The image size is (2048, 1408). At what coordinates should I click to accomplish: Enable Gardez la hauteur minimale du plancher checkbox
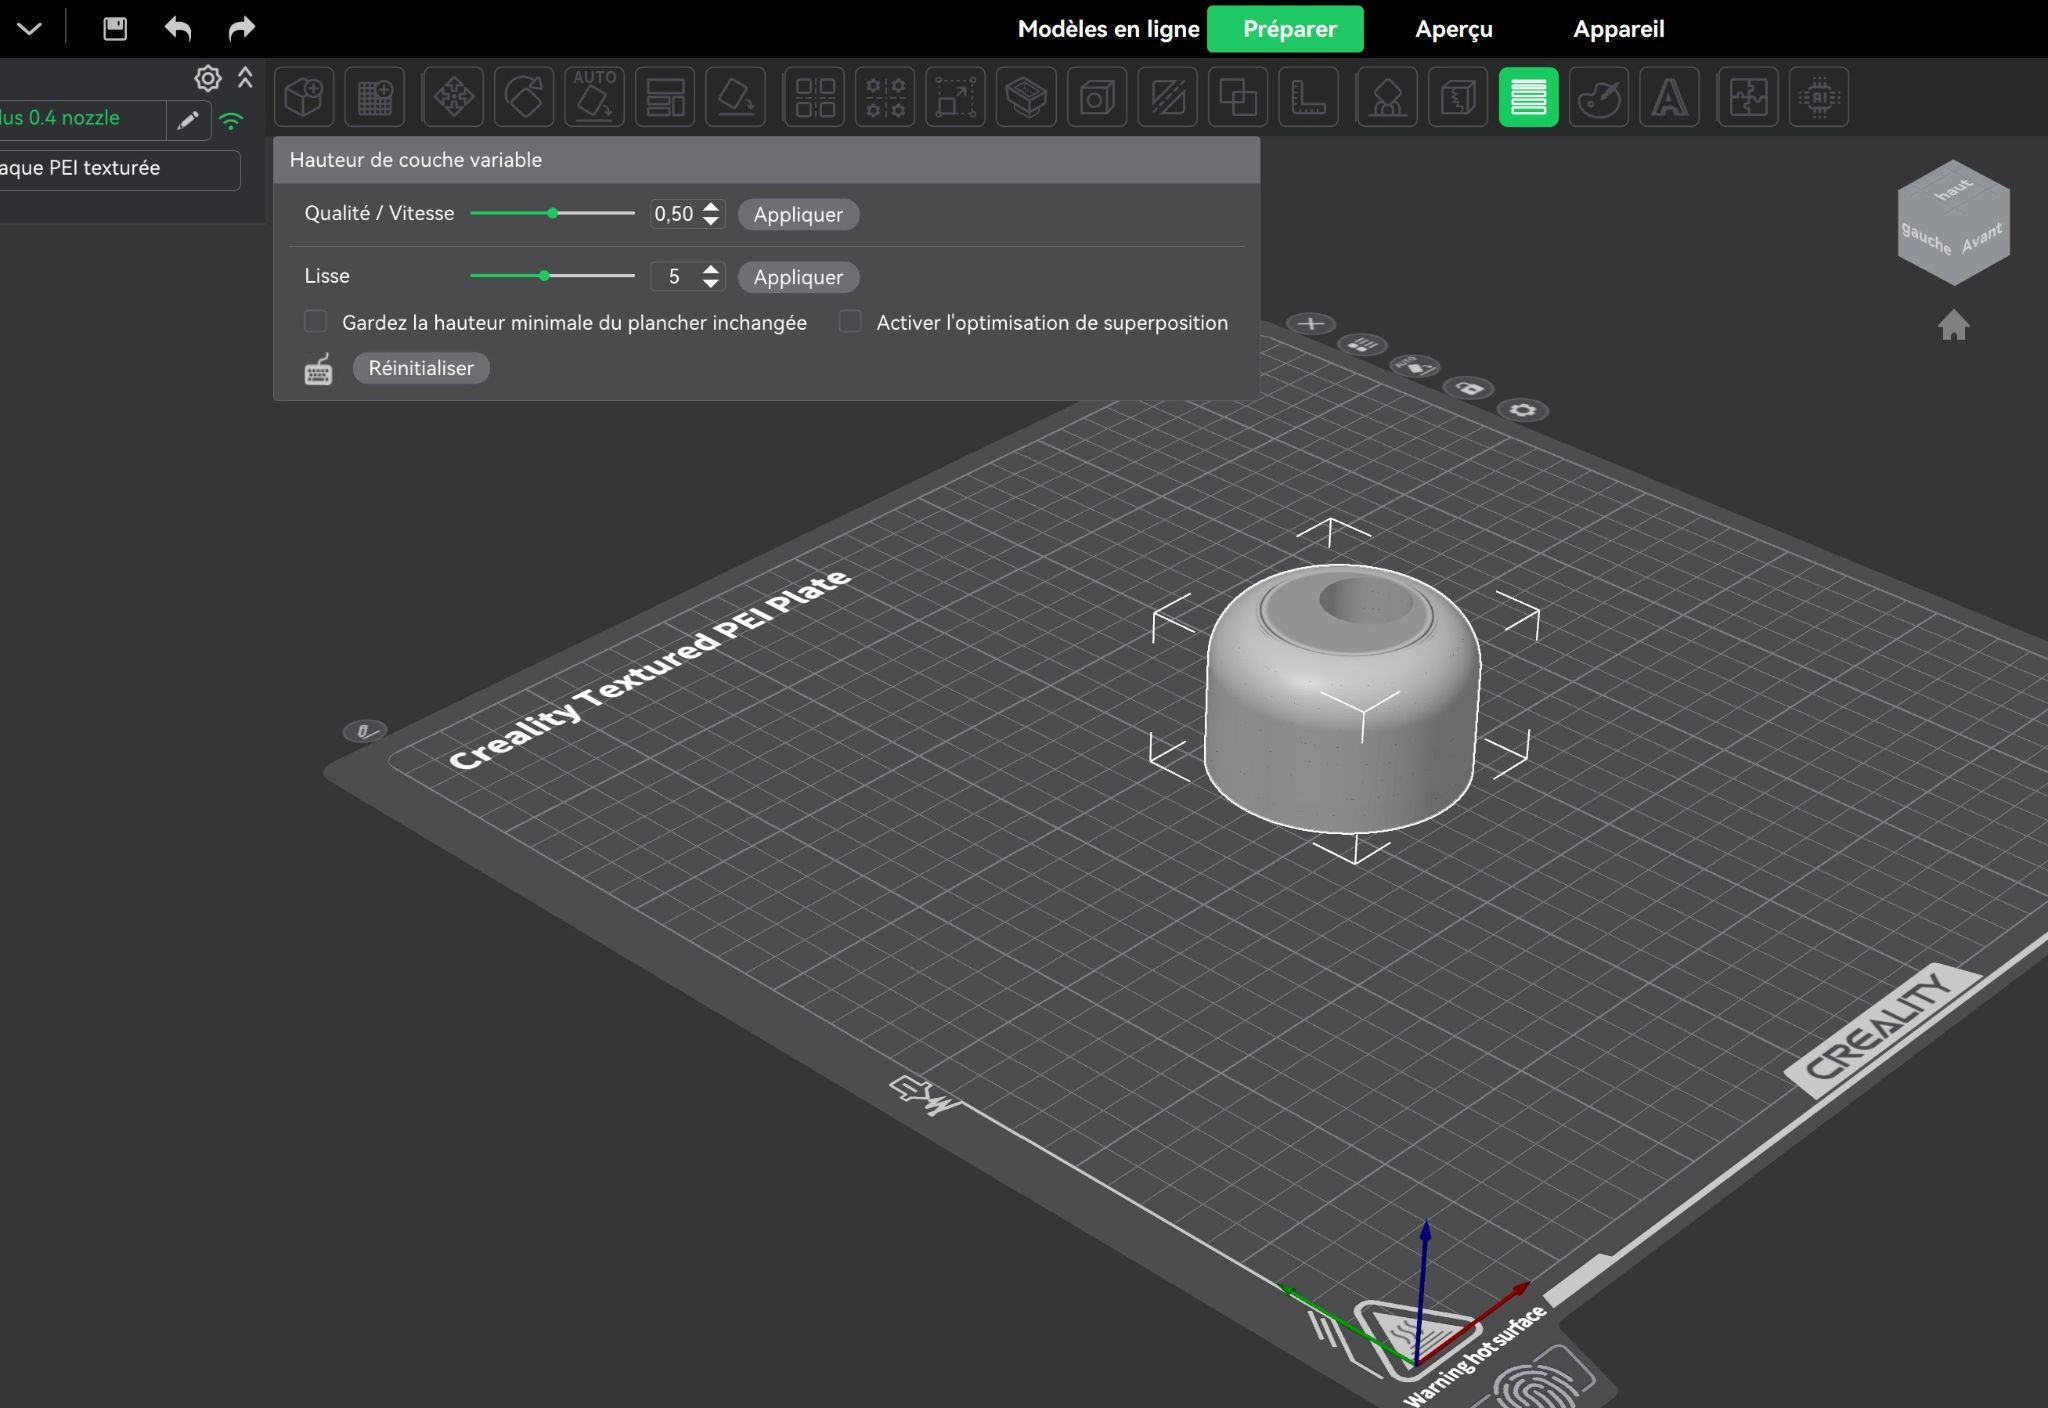[x=316, y=322]
